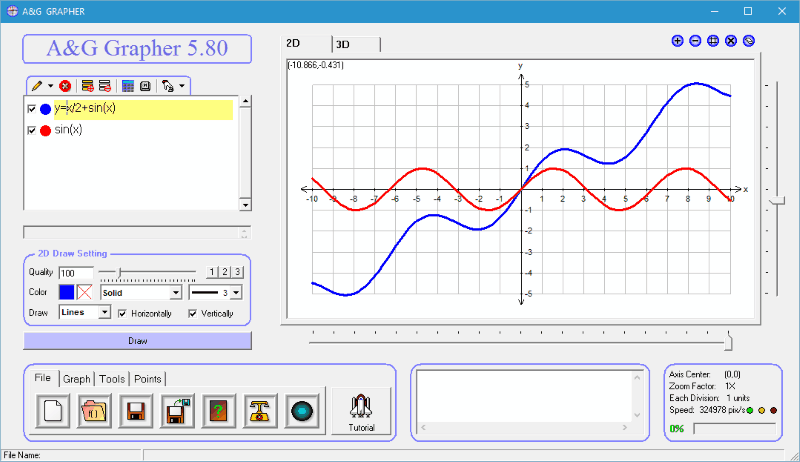The image size is (800, 462).
Task: Click the telephone contact icon
Action: [x=260, y=411]
